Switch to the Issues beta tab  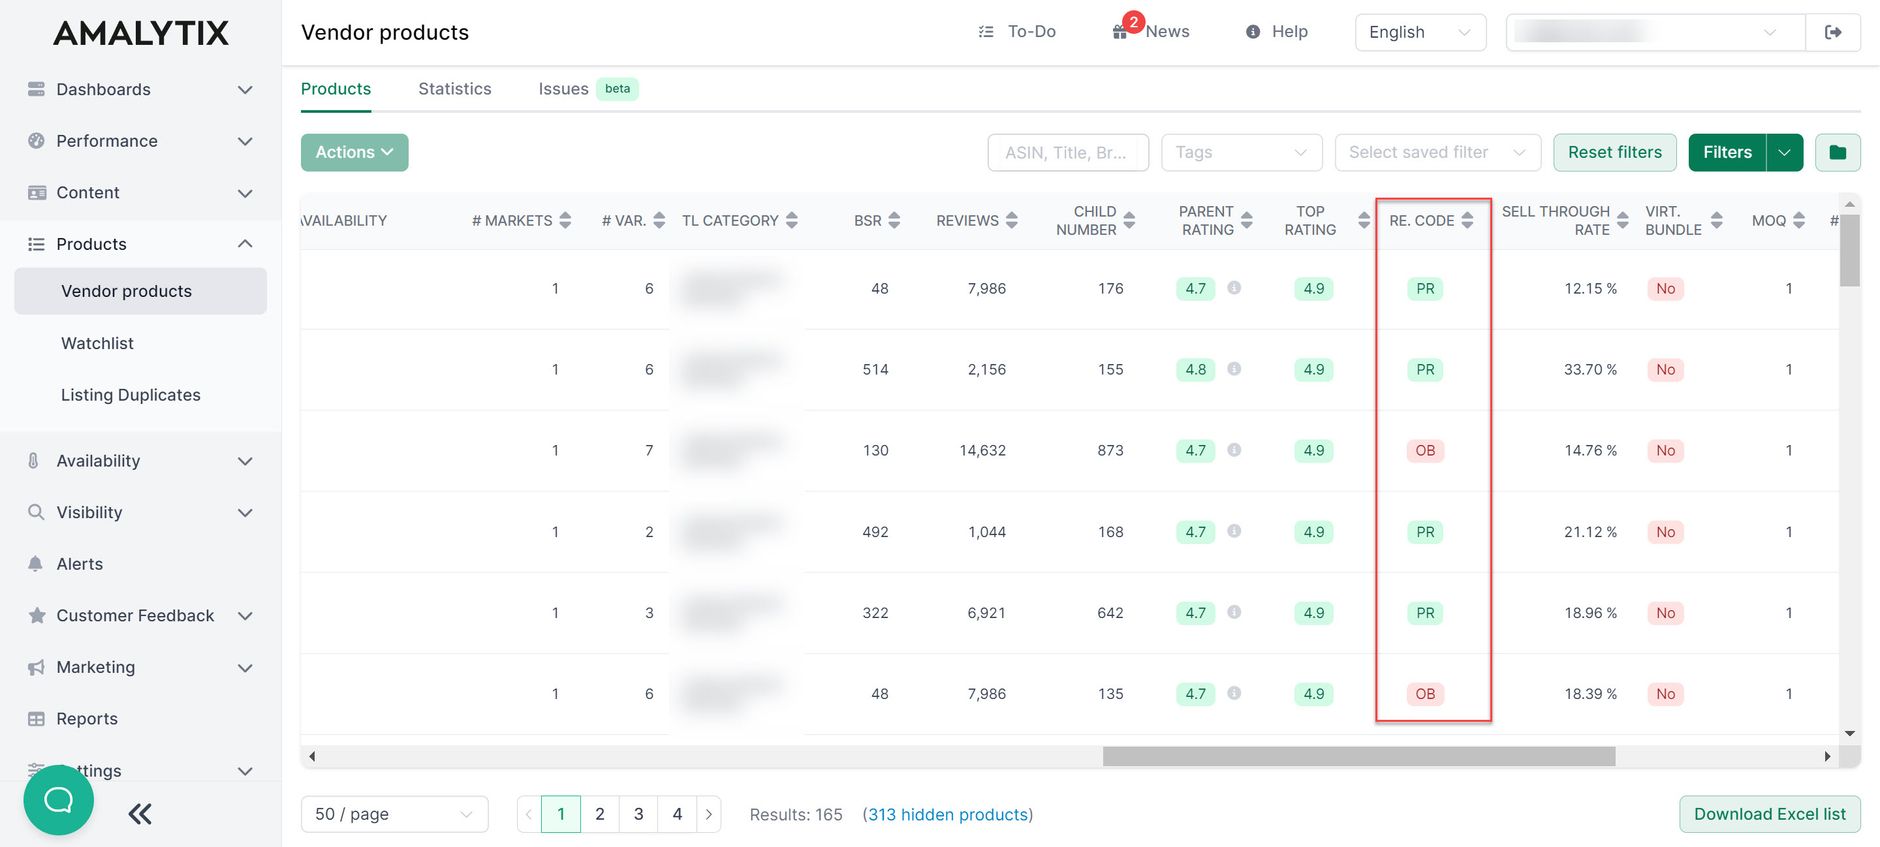point(587,89)
